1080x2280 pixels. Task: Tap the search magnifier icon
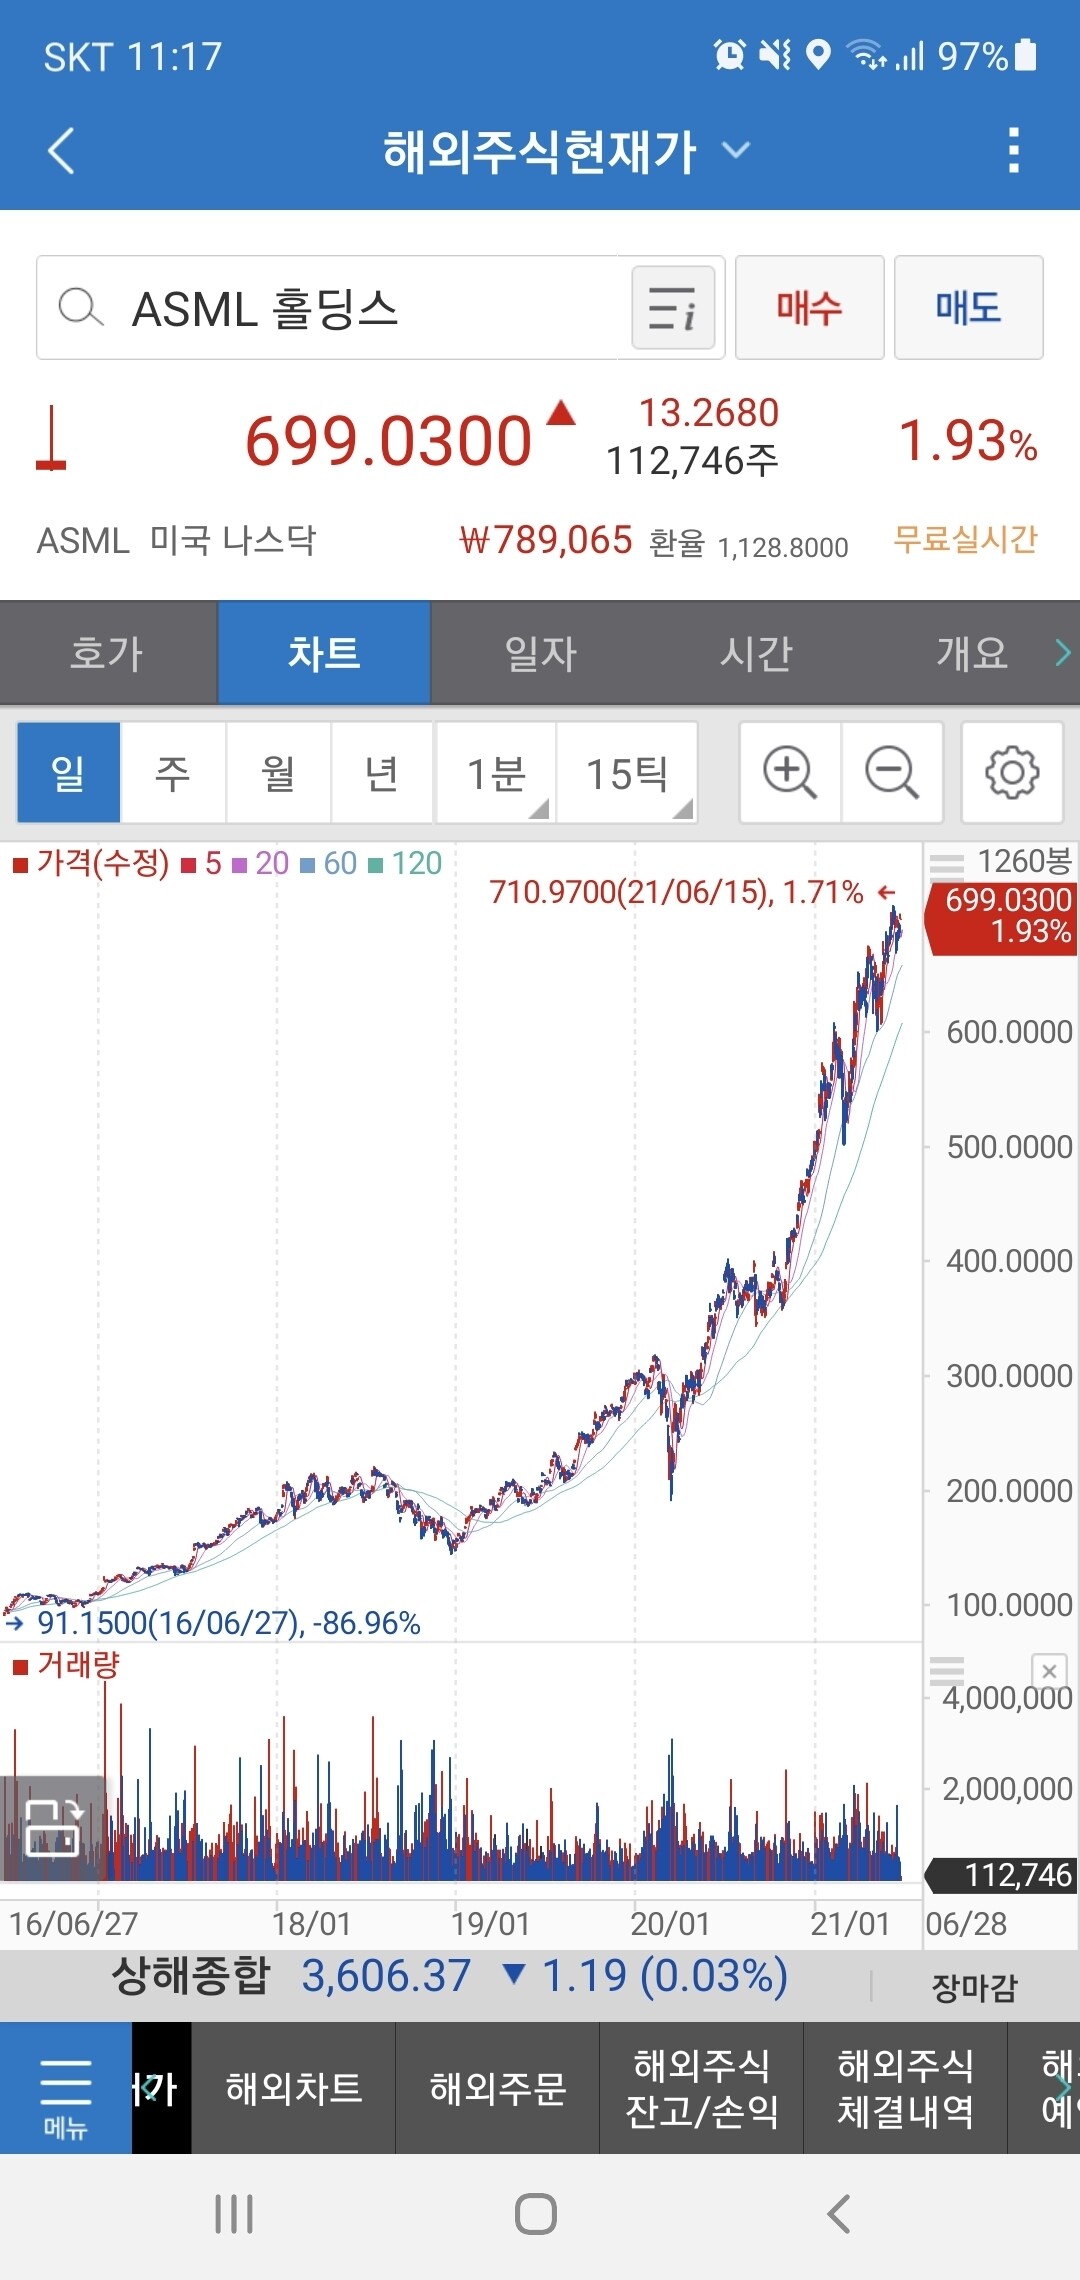82,308
